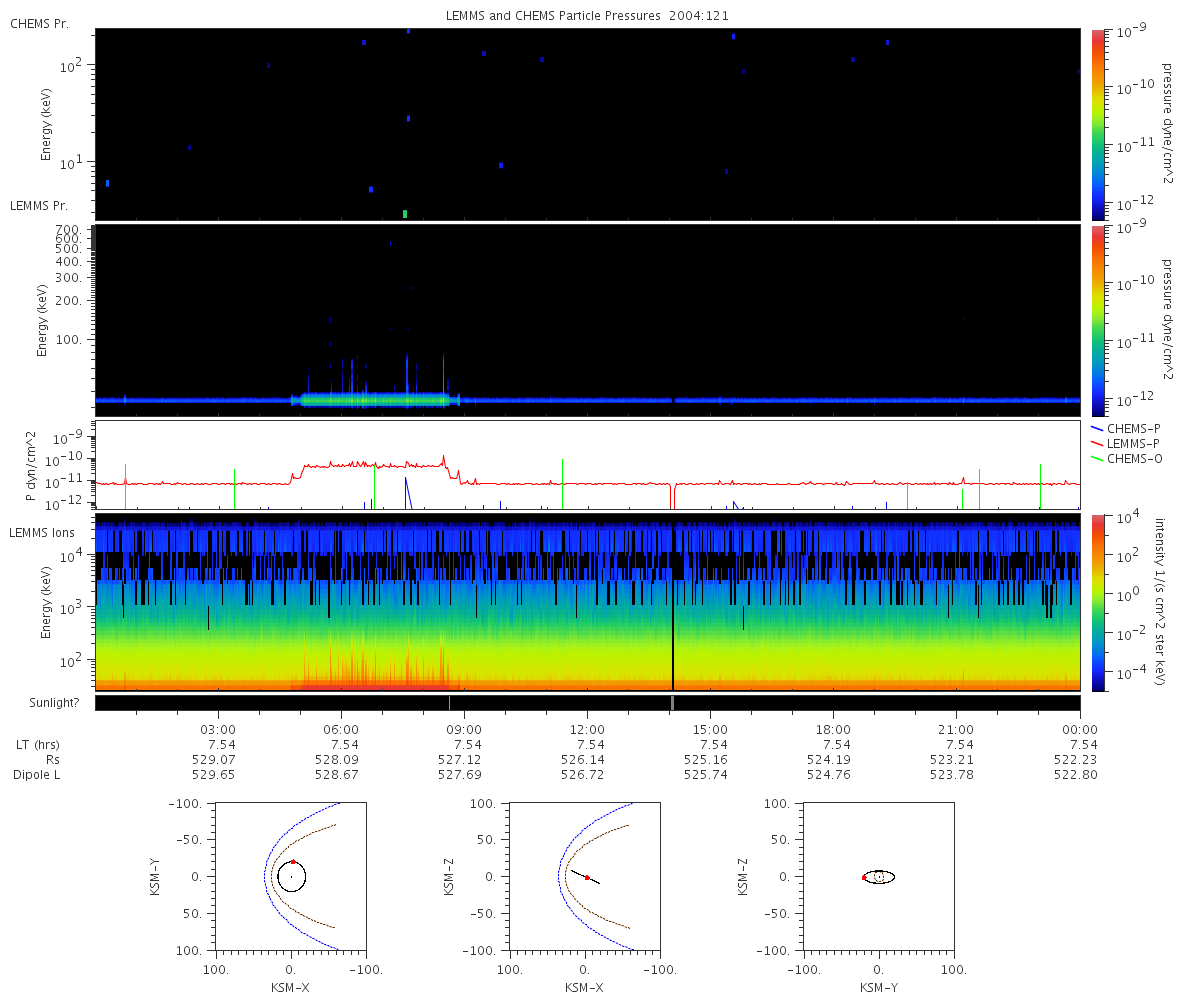This screenshot has height=1000, width=1200.
Task: Click the red spacecraft marker in KSM-X/KSM-Z plot
Action: coord(587,878)
